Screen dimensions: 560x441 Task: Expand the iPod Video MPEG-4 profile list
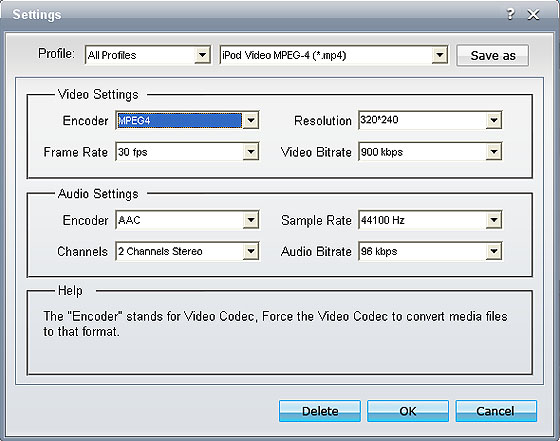(x=440, y=55)
